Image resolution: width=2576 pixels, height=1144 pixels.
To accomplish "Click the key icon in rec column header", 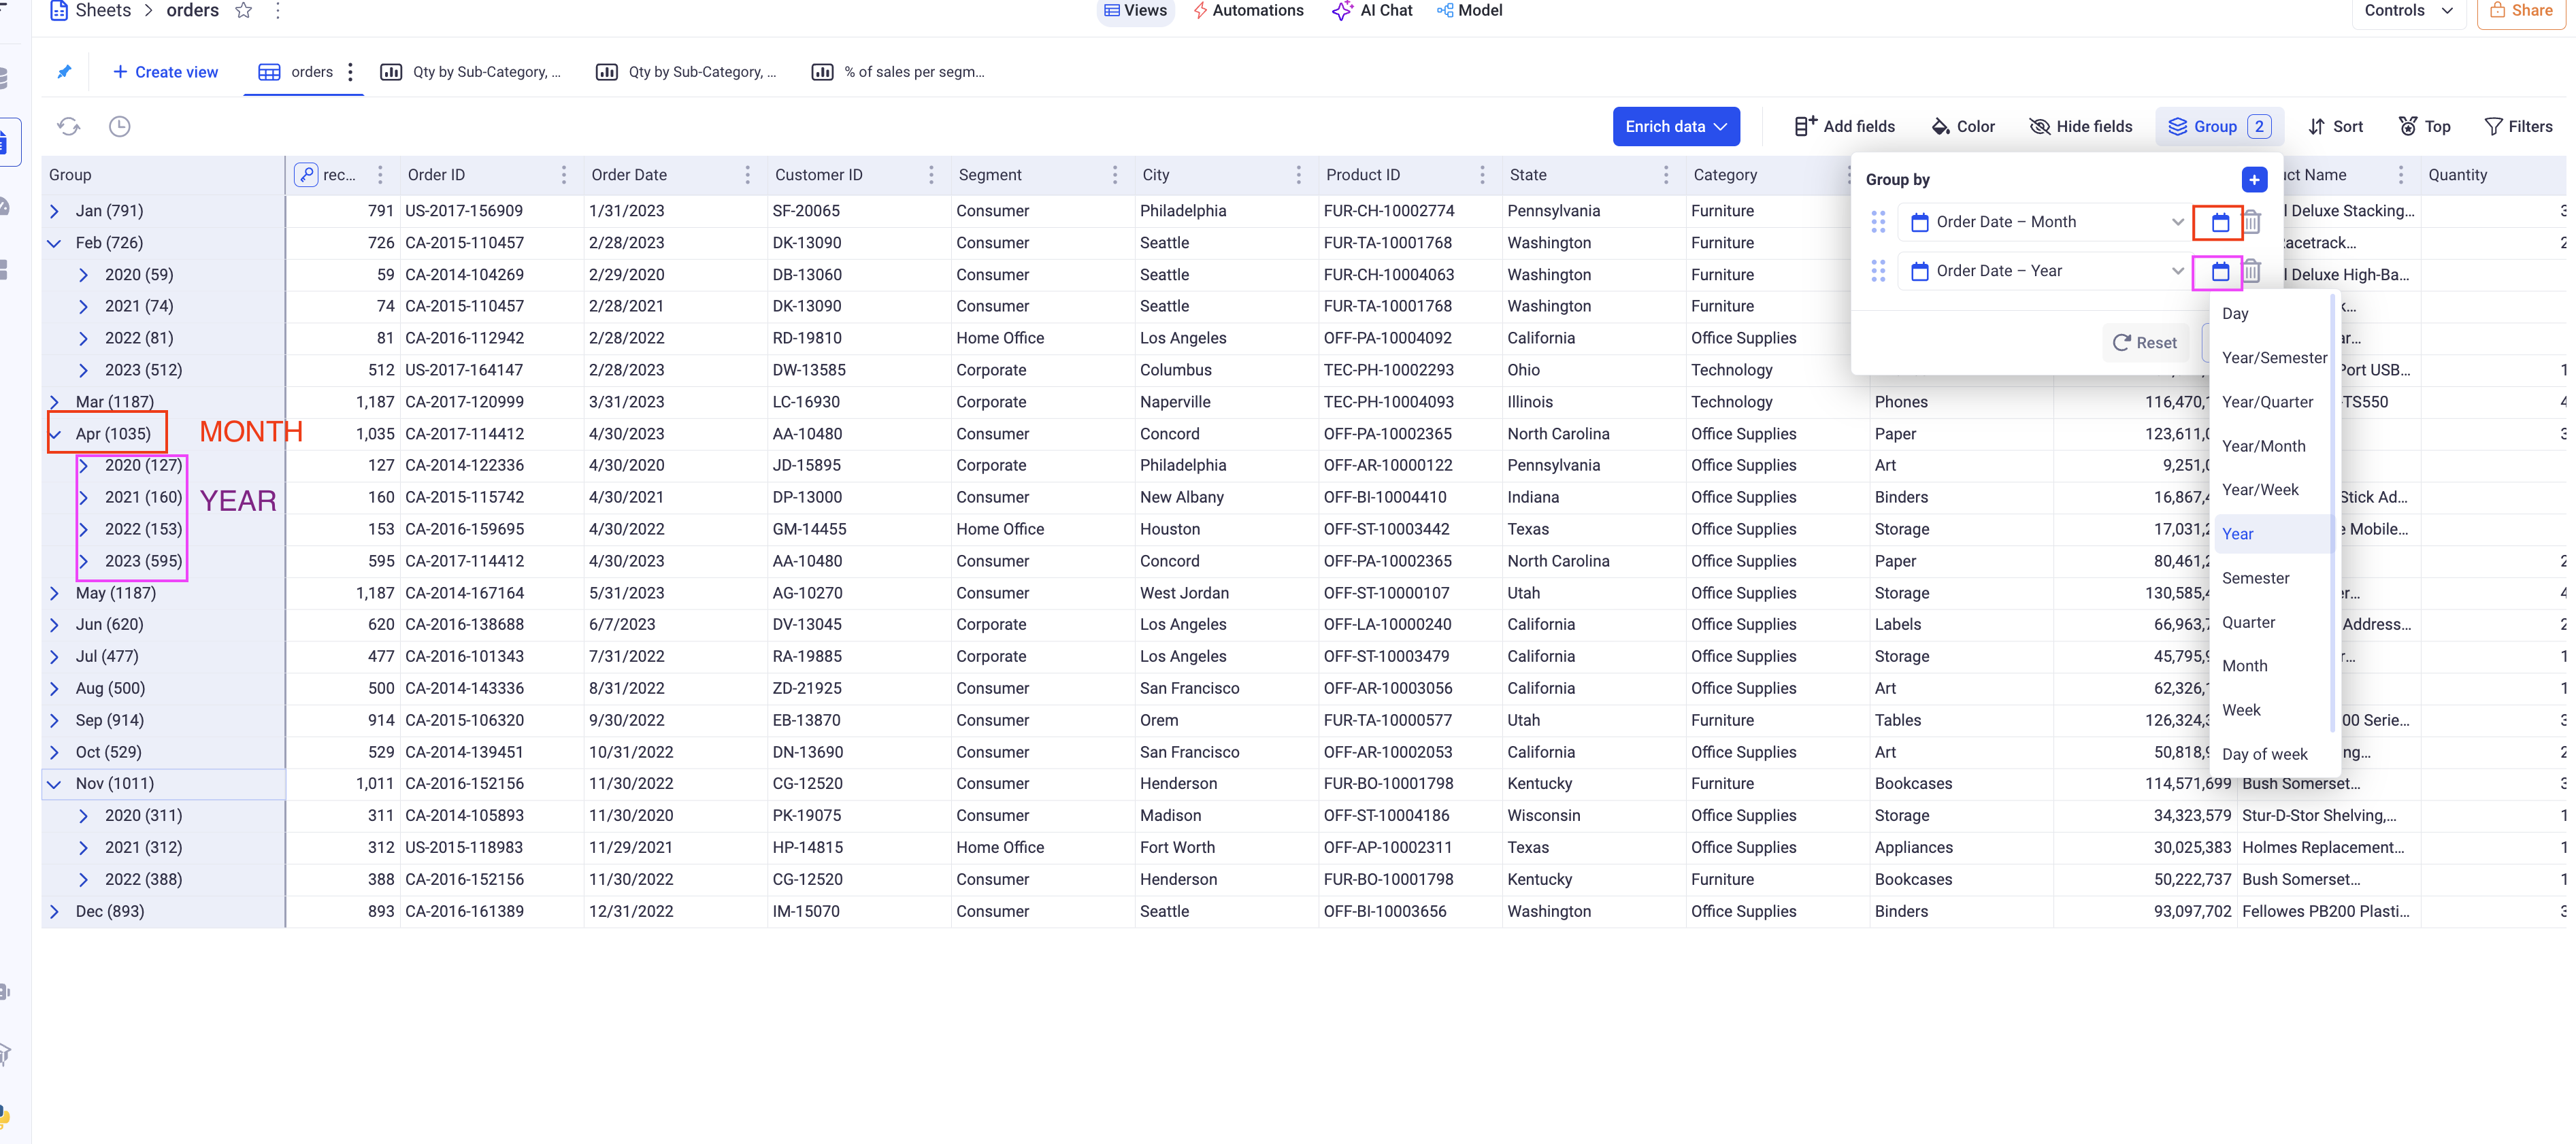I will [x=306, y=175].
